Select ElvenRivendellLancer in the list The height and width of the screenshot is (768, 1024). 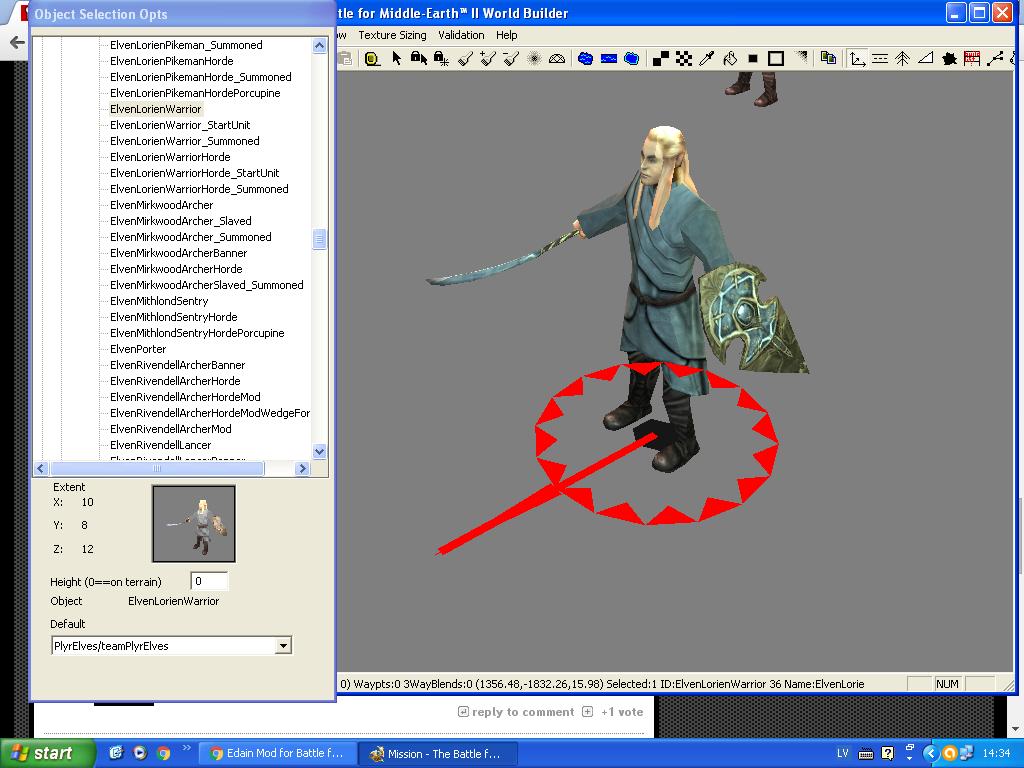[x=161, y=445]
